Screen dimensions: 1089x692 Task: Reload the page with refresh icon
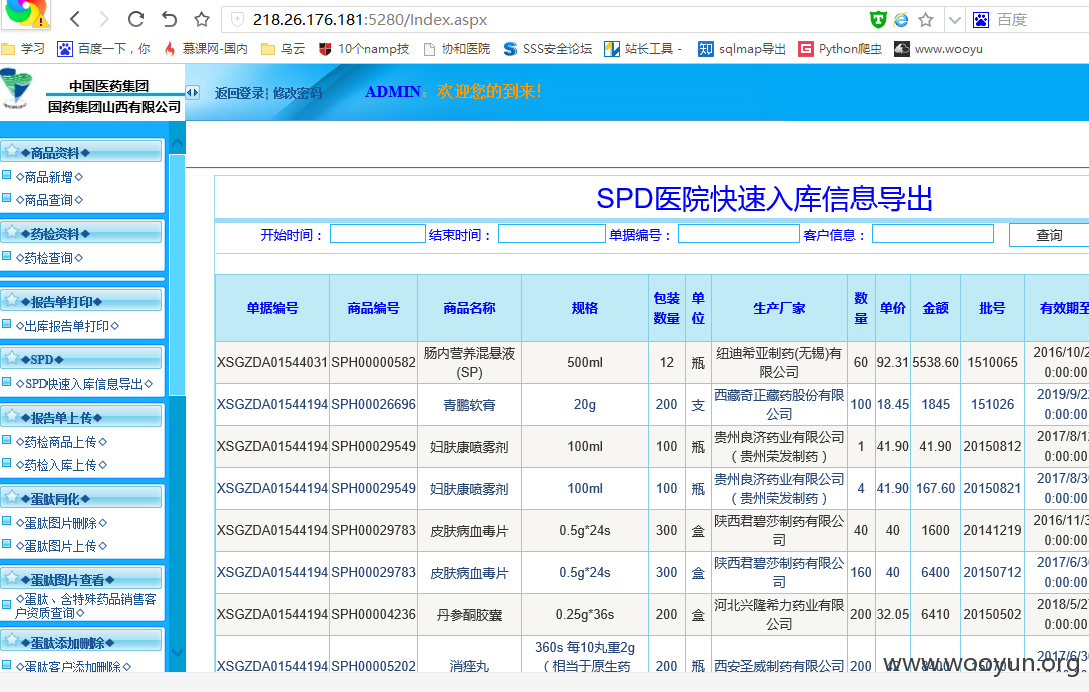(136, 19)
